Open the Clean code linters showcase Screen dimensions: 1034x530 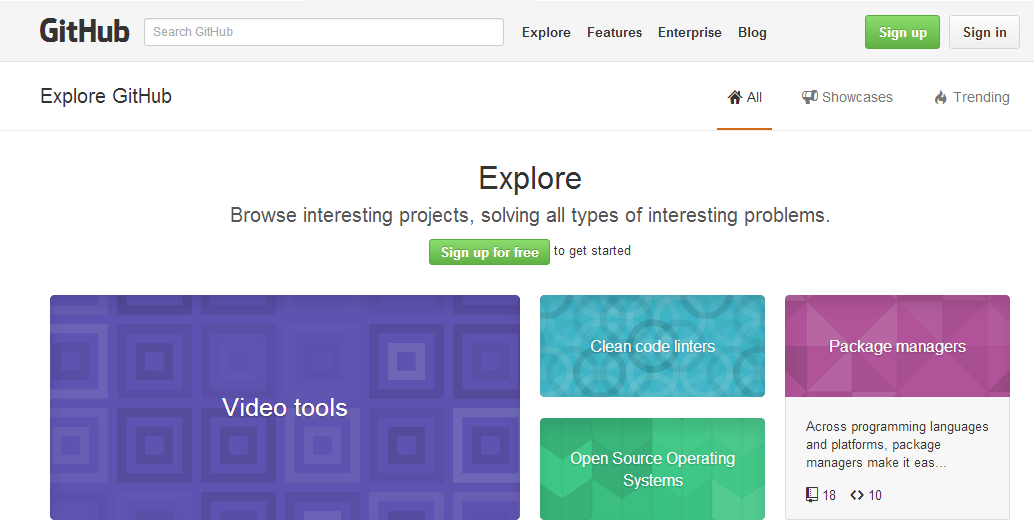click(652, 346)
